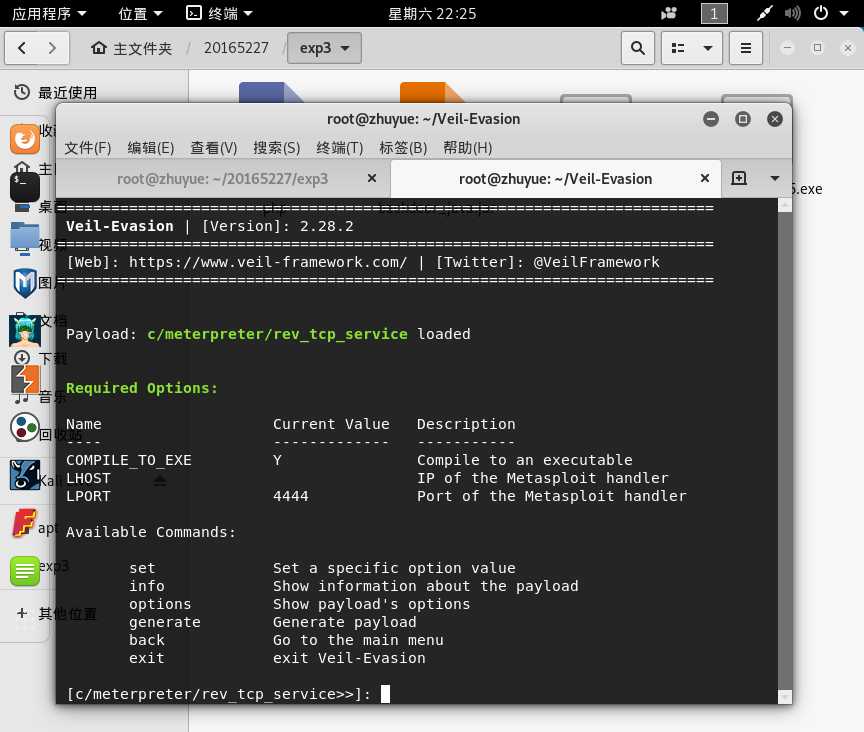Image resolution: width=864 pixels, height=732 pixels.
Task: Open view options dropdown arrow
Action: [x=708, y=48]
